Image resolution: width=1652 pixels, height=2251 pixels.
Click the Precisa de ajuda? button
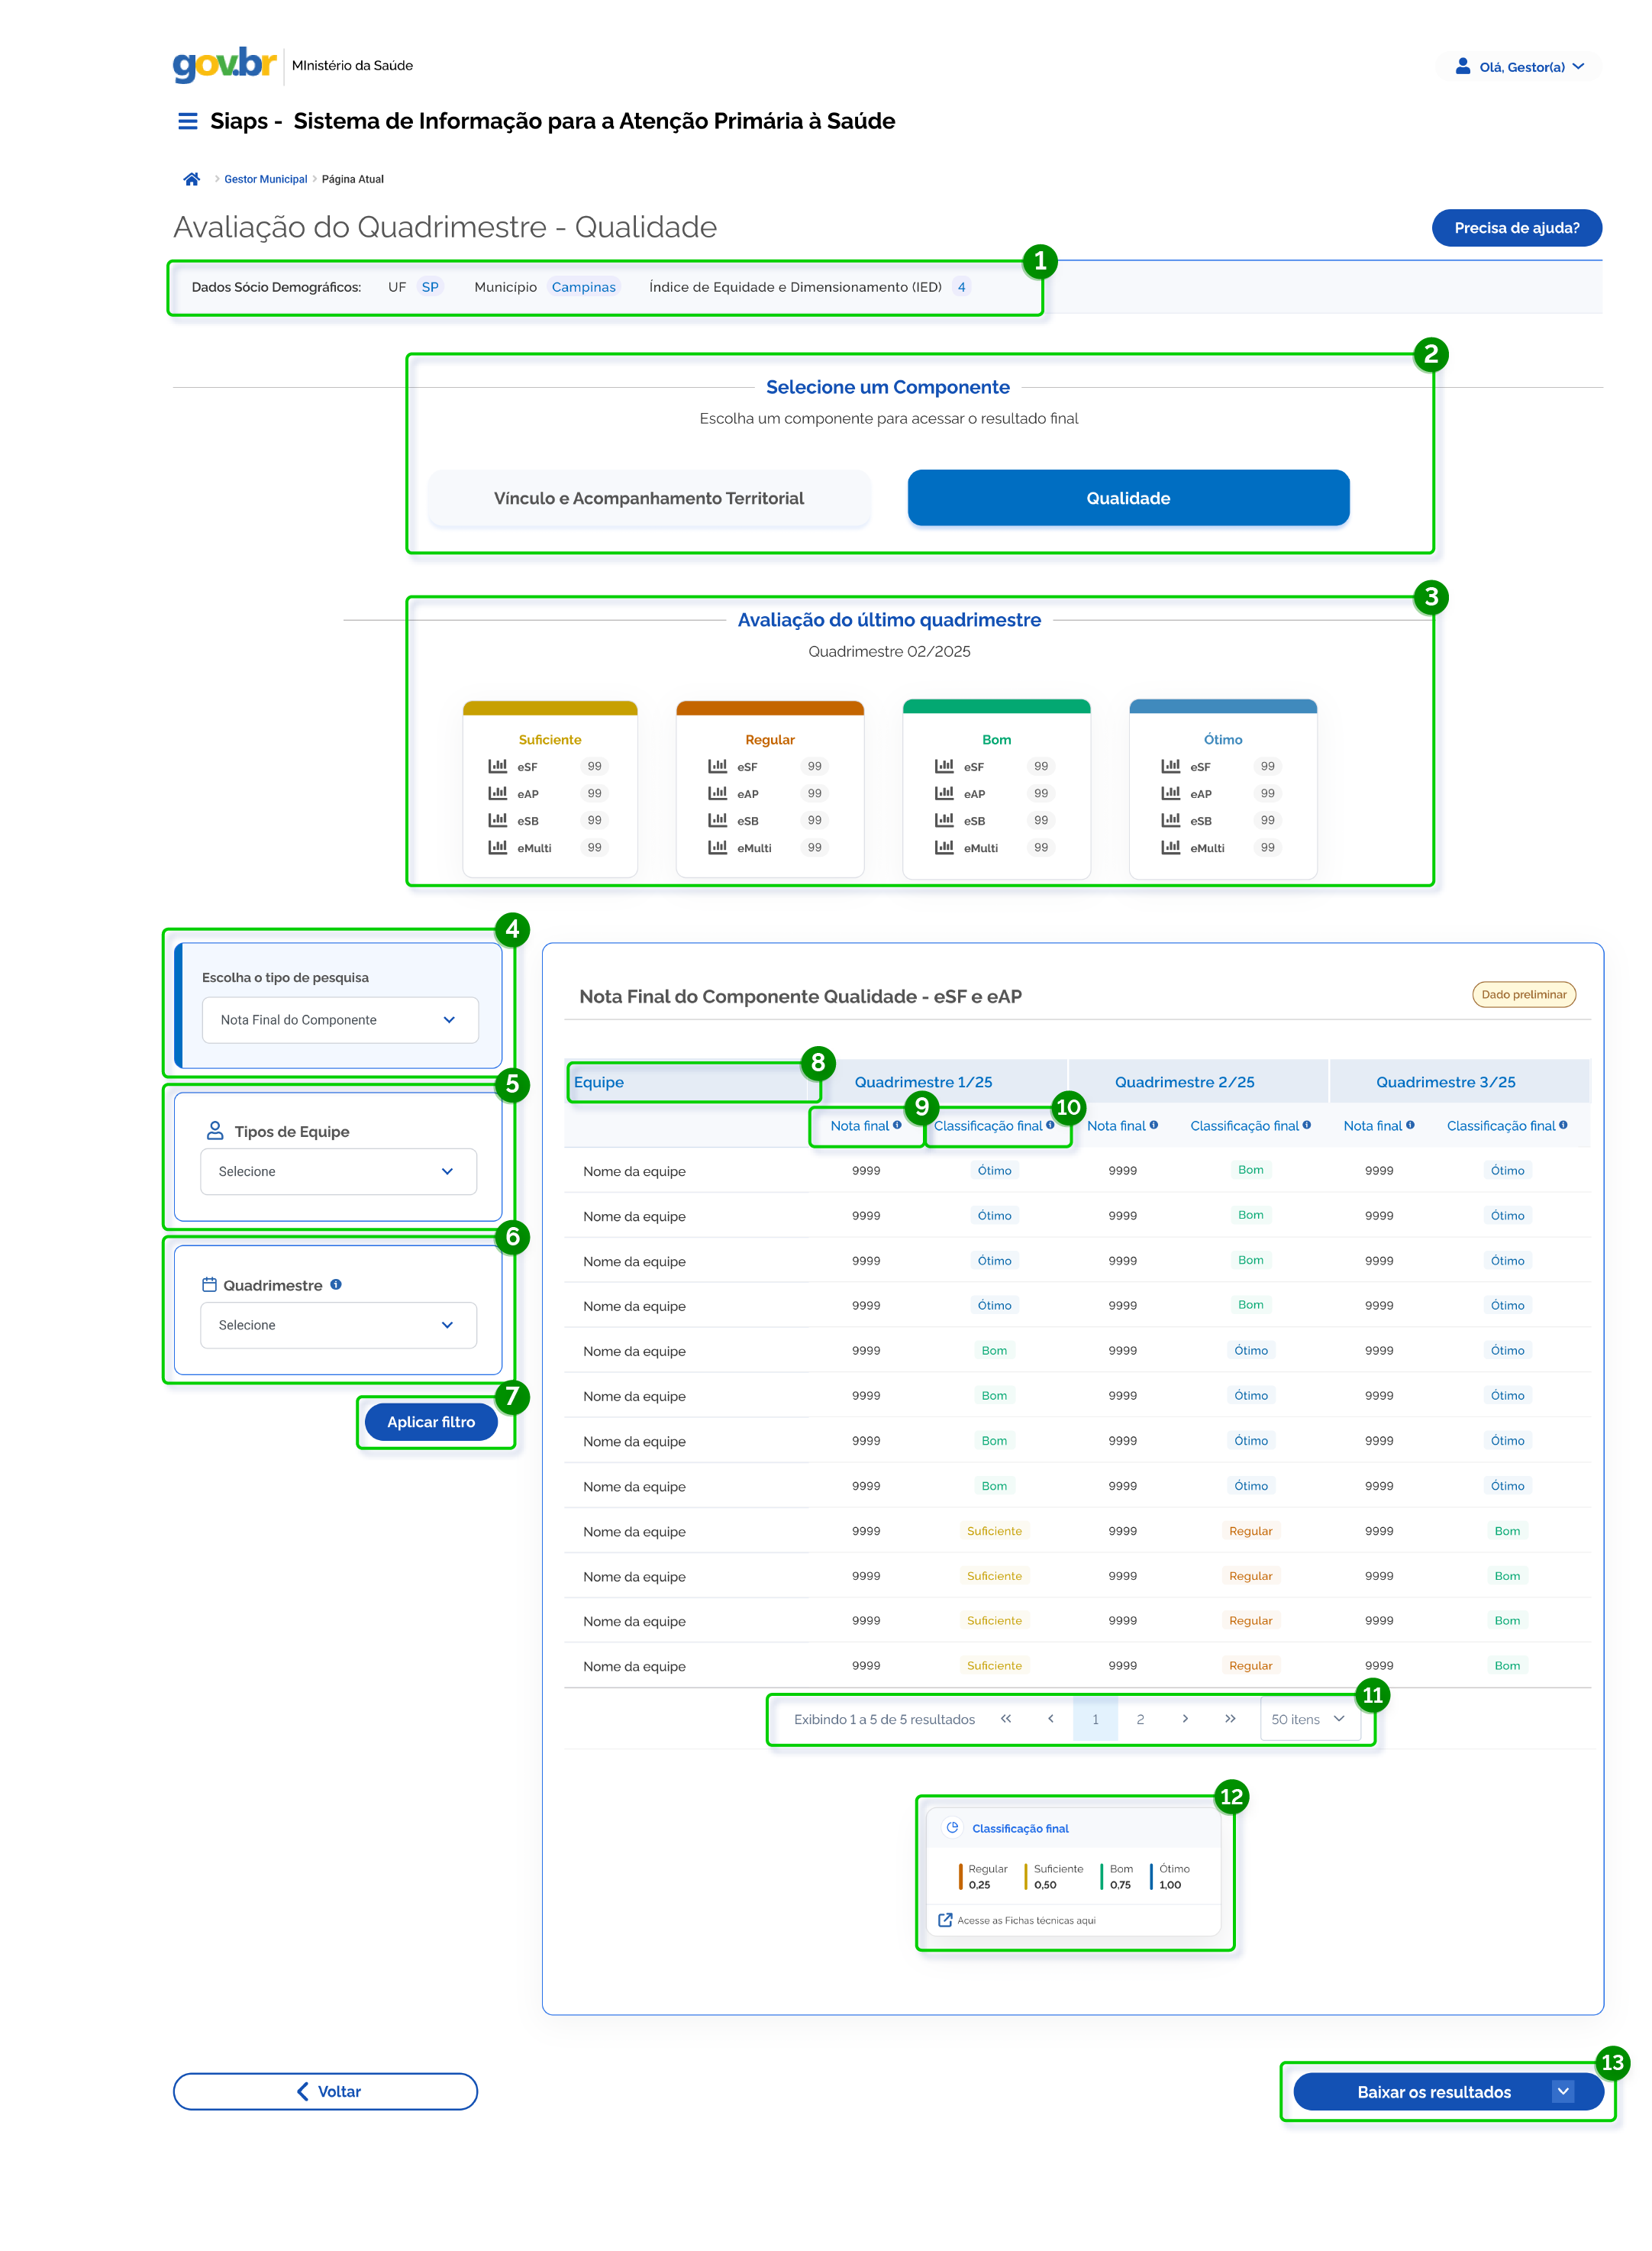(1516, 228)
